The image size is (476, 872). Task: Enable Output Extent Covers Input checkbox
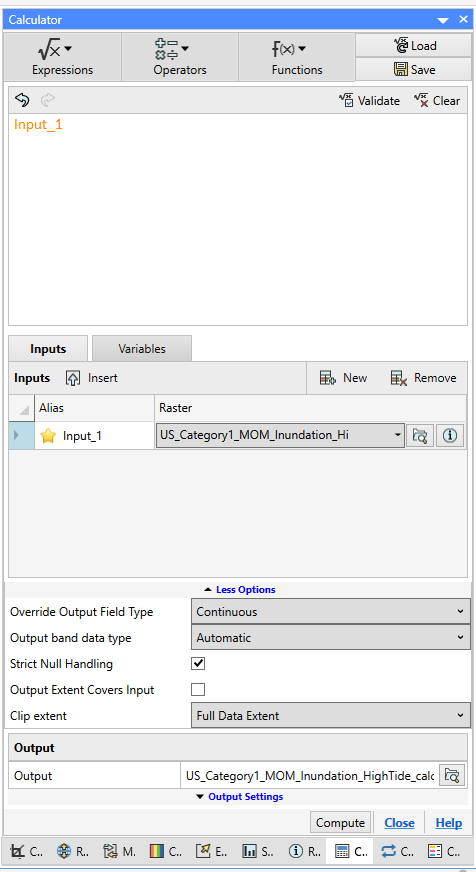coord(198,690)
